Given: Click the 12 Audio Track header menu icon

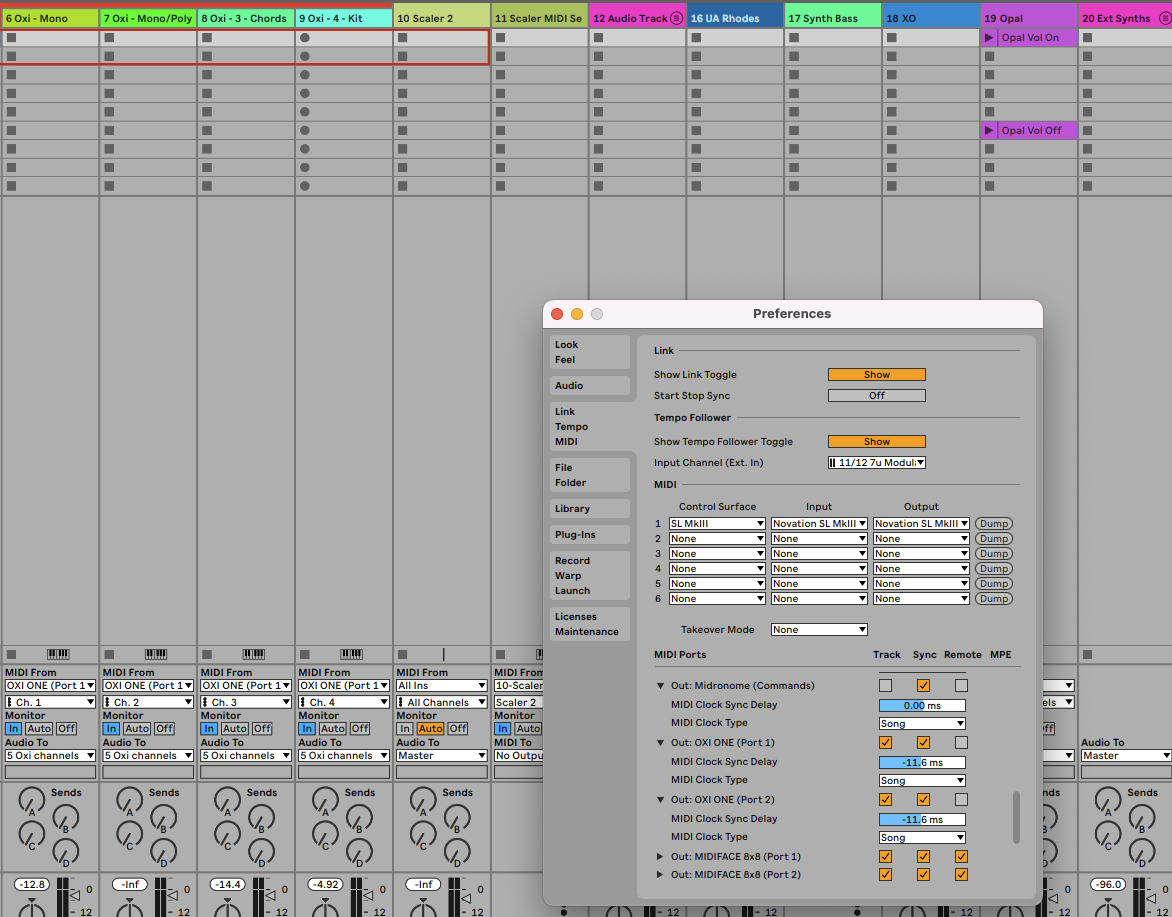Looking at the screenshot, I should point(676,18).
